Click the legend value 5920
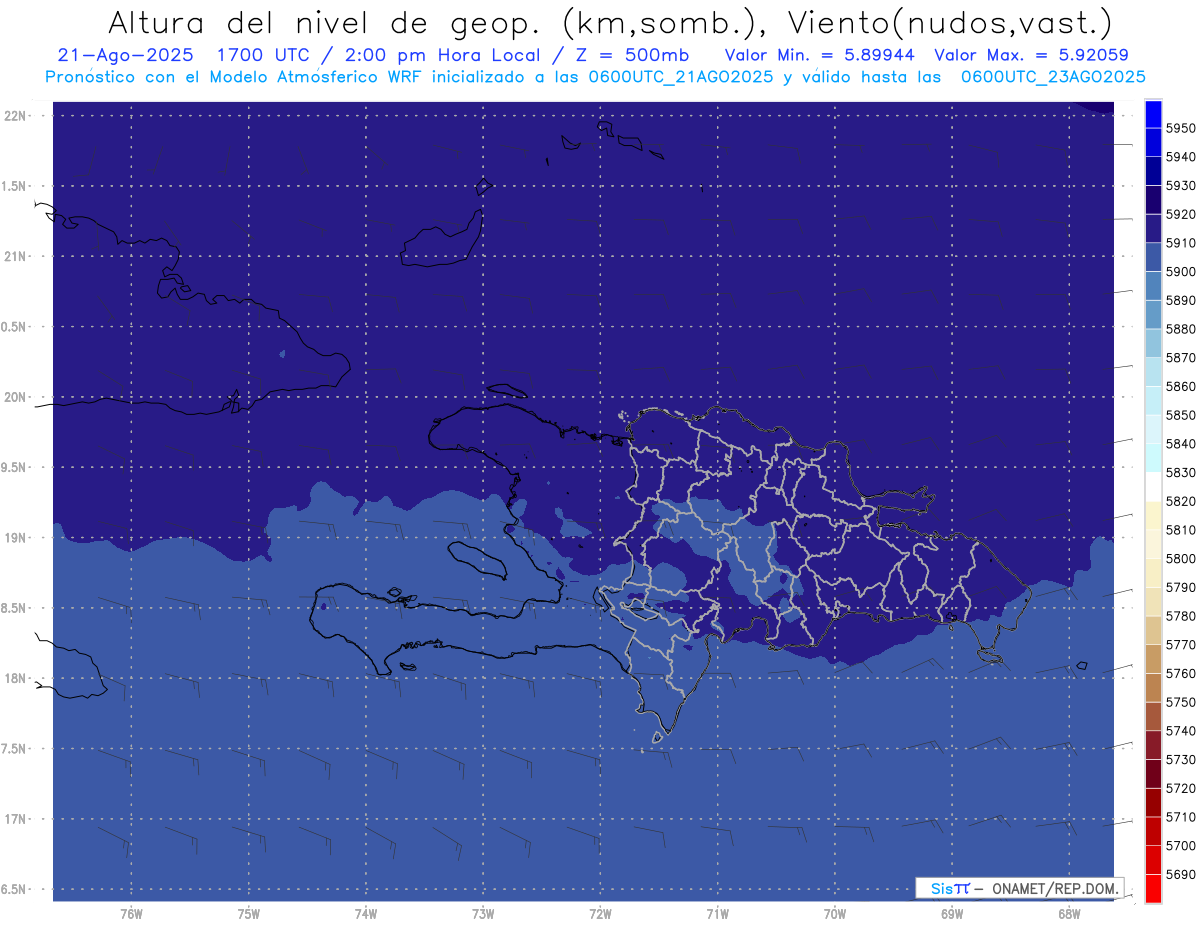1200x927 pixels. click(x=1180, y=214)
